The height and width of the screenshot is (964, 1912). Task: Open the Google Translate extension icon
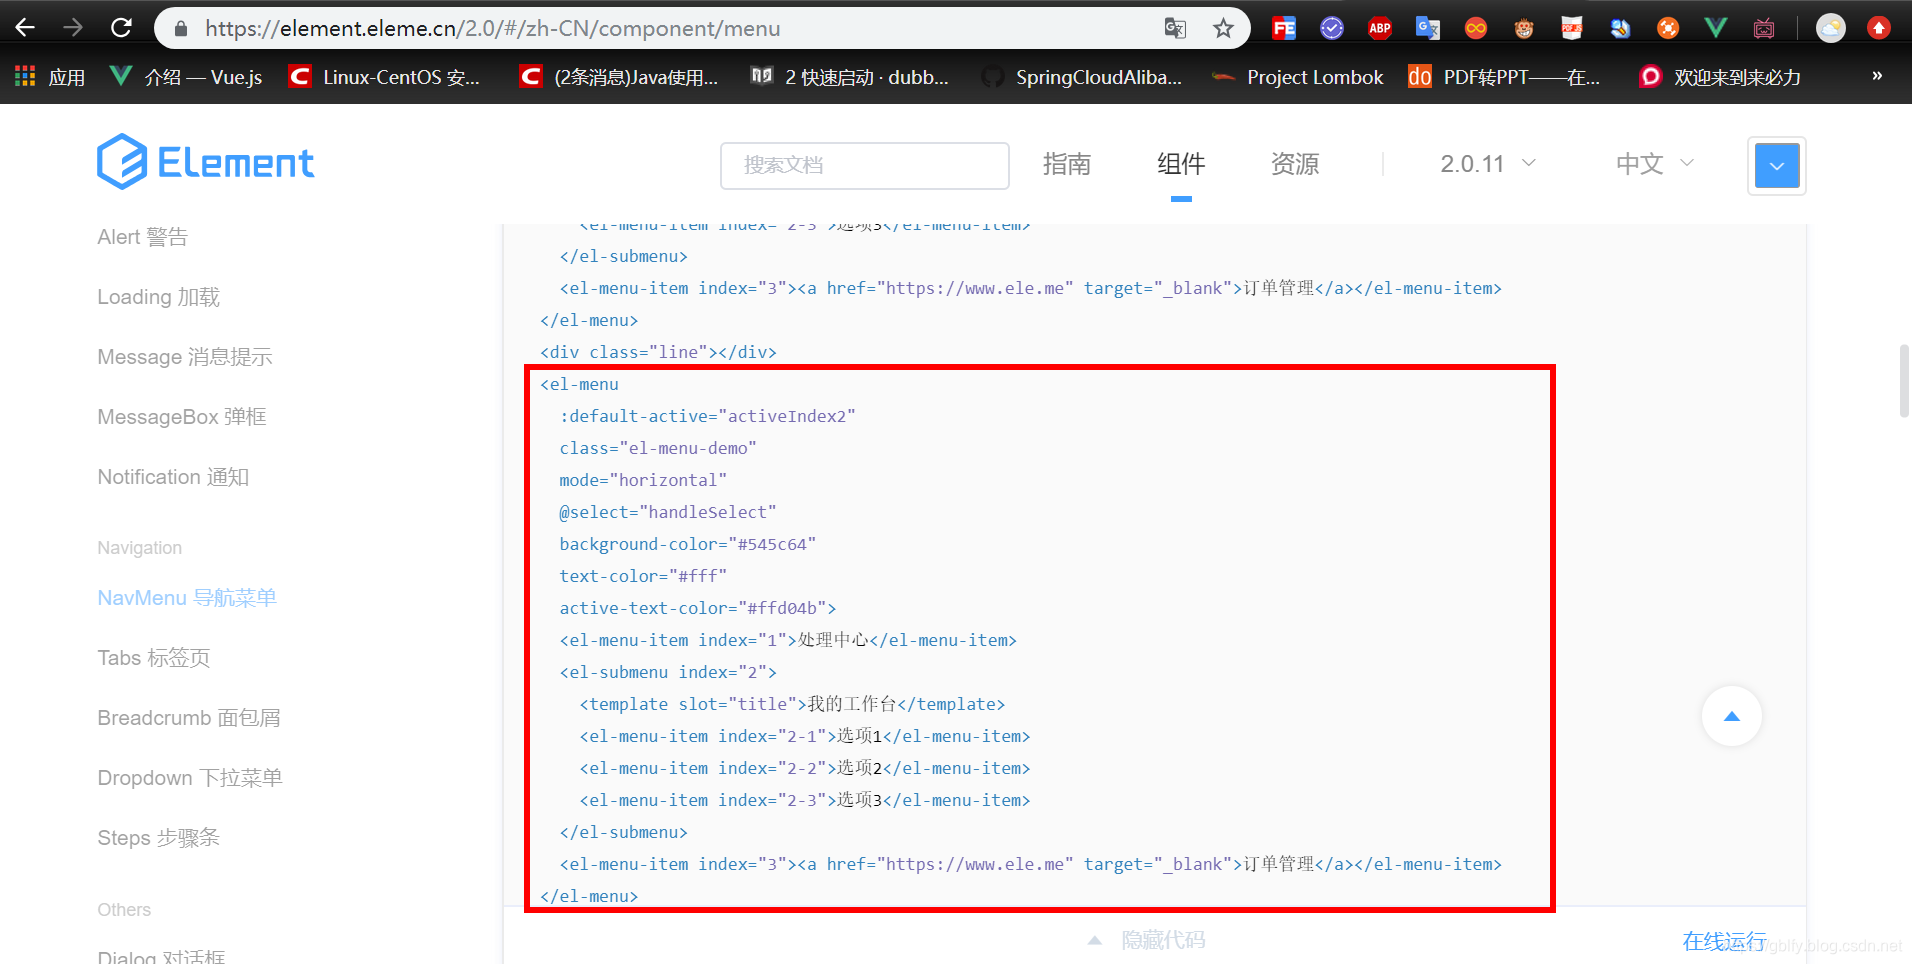coord(1428,28)
